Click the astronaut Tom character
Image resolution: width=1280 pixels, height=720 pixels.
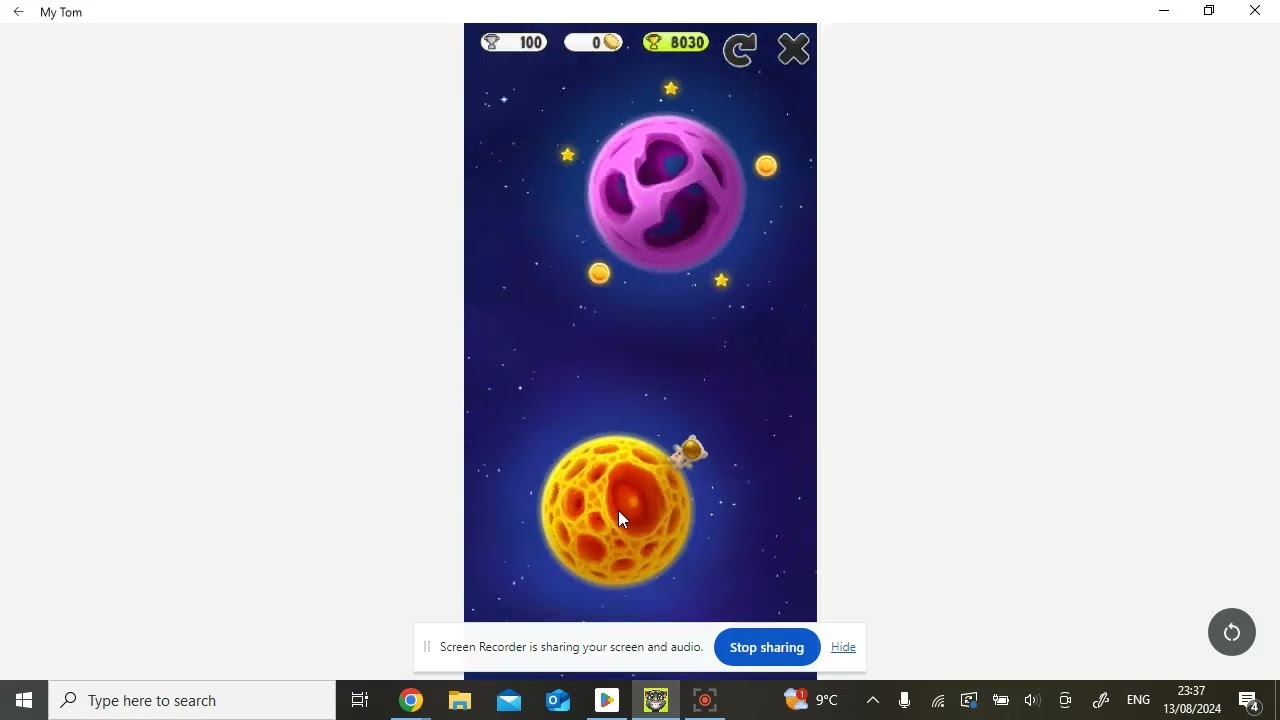click(689, 452)
